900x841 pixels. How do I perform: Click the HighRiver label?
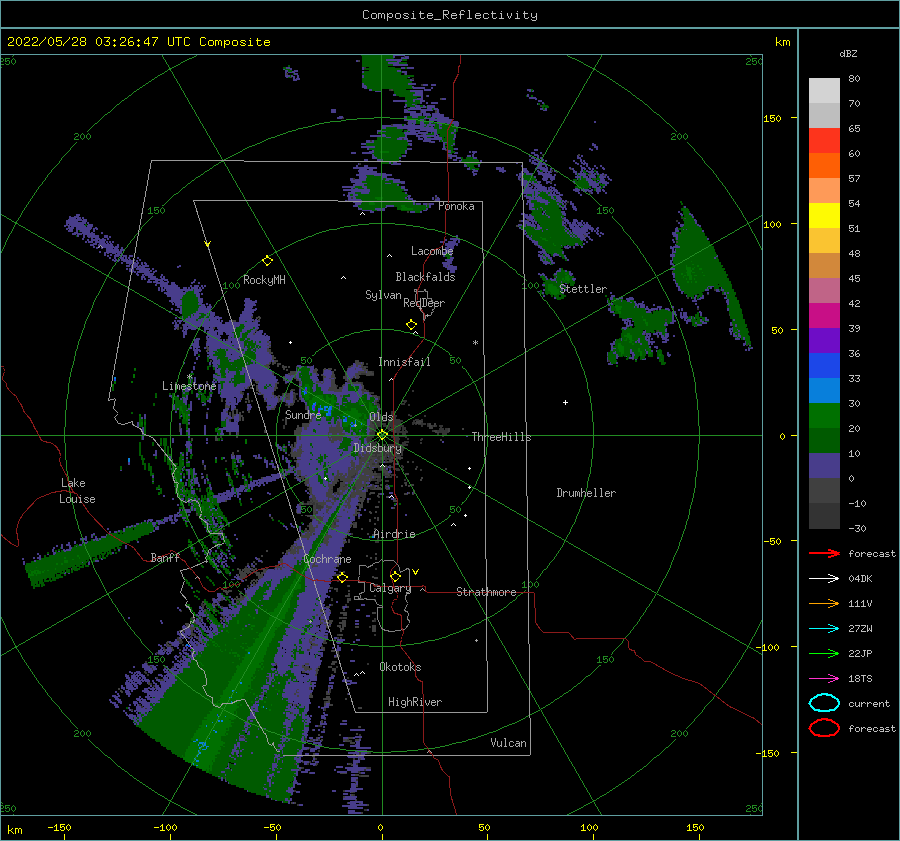pyautogui.click(x=415, y=702)
